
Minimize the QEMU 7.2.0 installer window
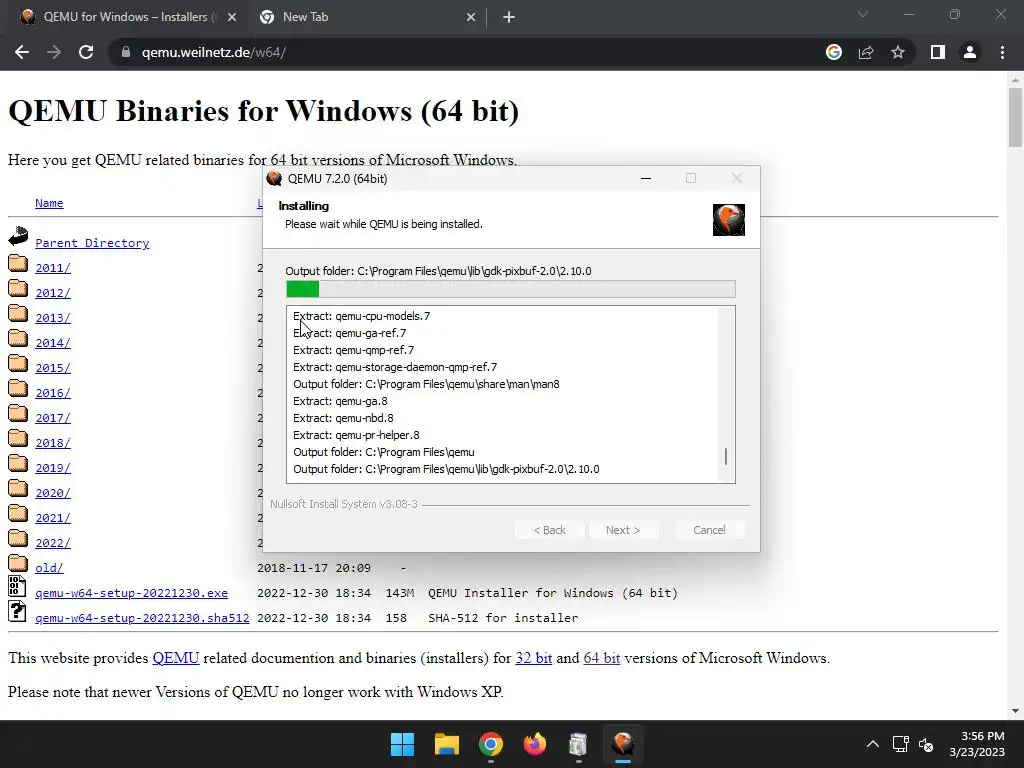(646, 178)
